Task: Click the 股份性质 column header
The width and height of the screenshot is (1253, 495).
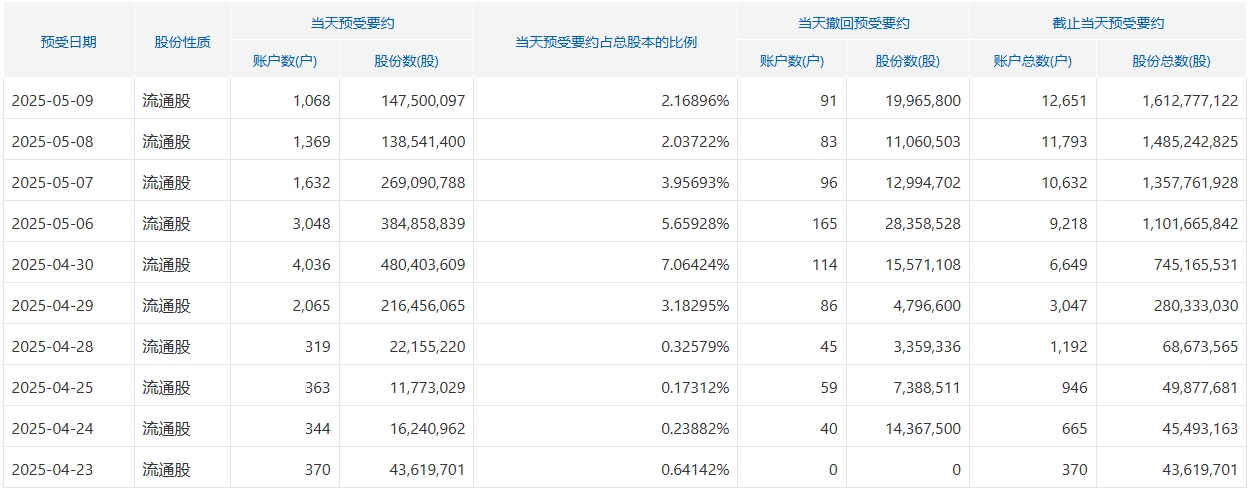Action: click(x=183, y=43)
